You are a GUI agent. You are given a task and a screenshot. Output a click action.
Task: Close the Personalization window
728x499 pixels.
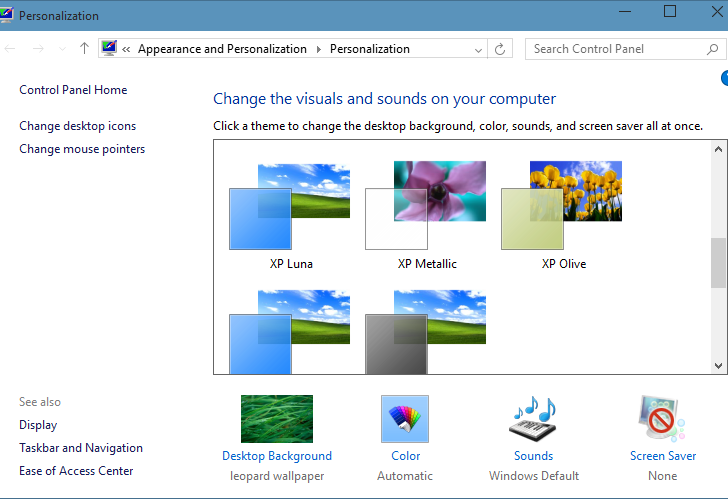click(x=716, y=11)
